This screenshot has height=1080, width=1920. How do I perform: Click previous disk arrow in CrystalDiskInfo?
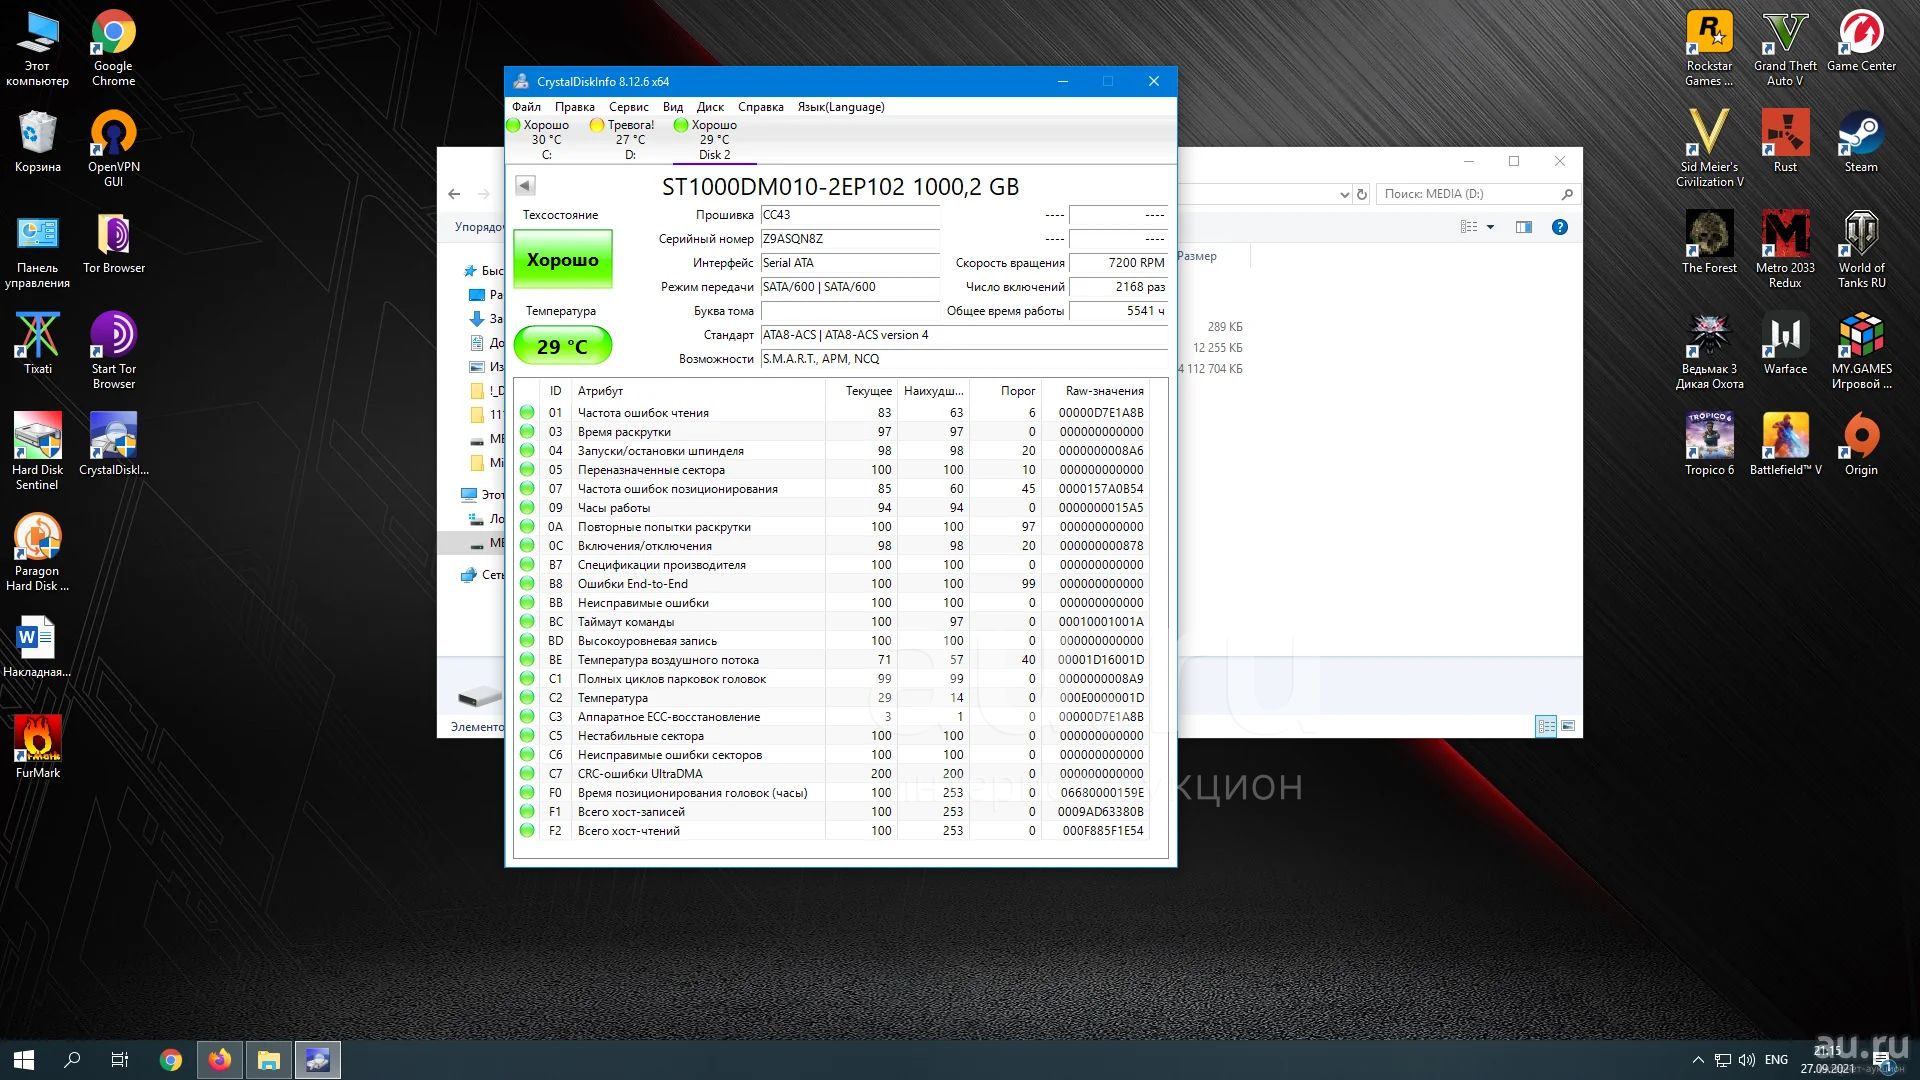click(x=525, y=185)
